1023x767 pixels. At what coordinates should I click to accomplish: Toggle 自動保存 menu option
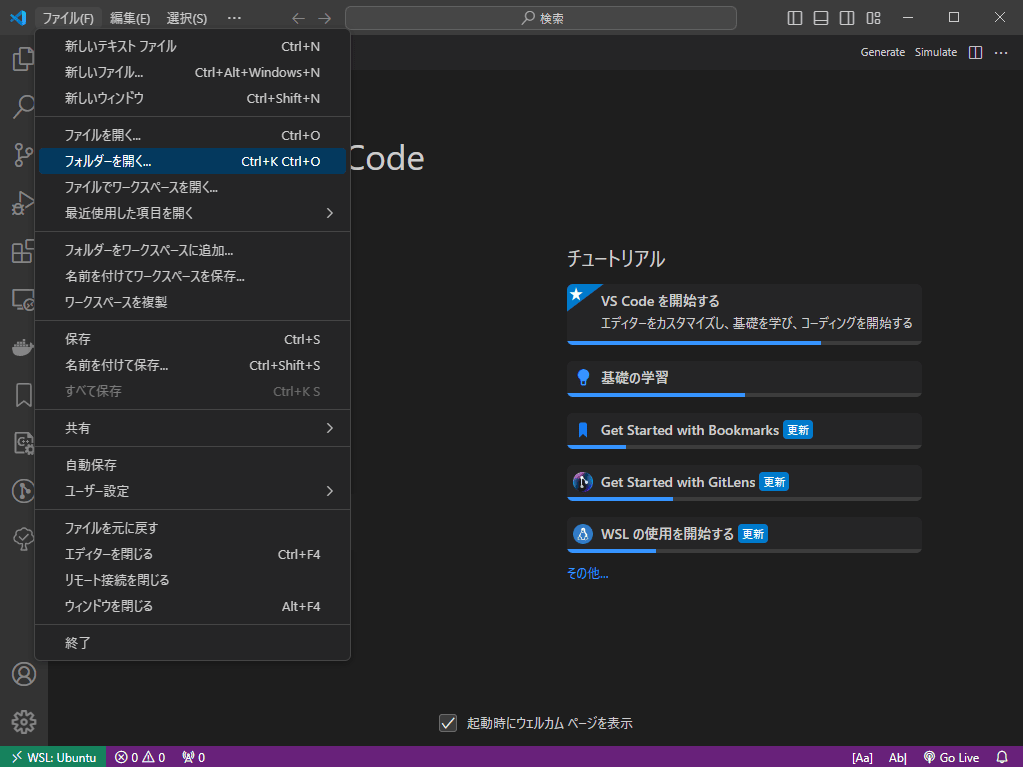(x=192, y=465)
